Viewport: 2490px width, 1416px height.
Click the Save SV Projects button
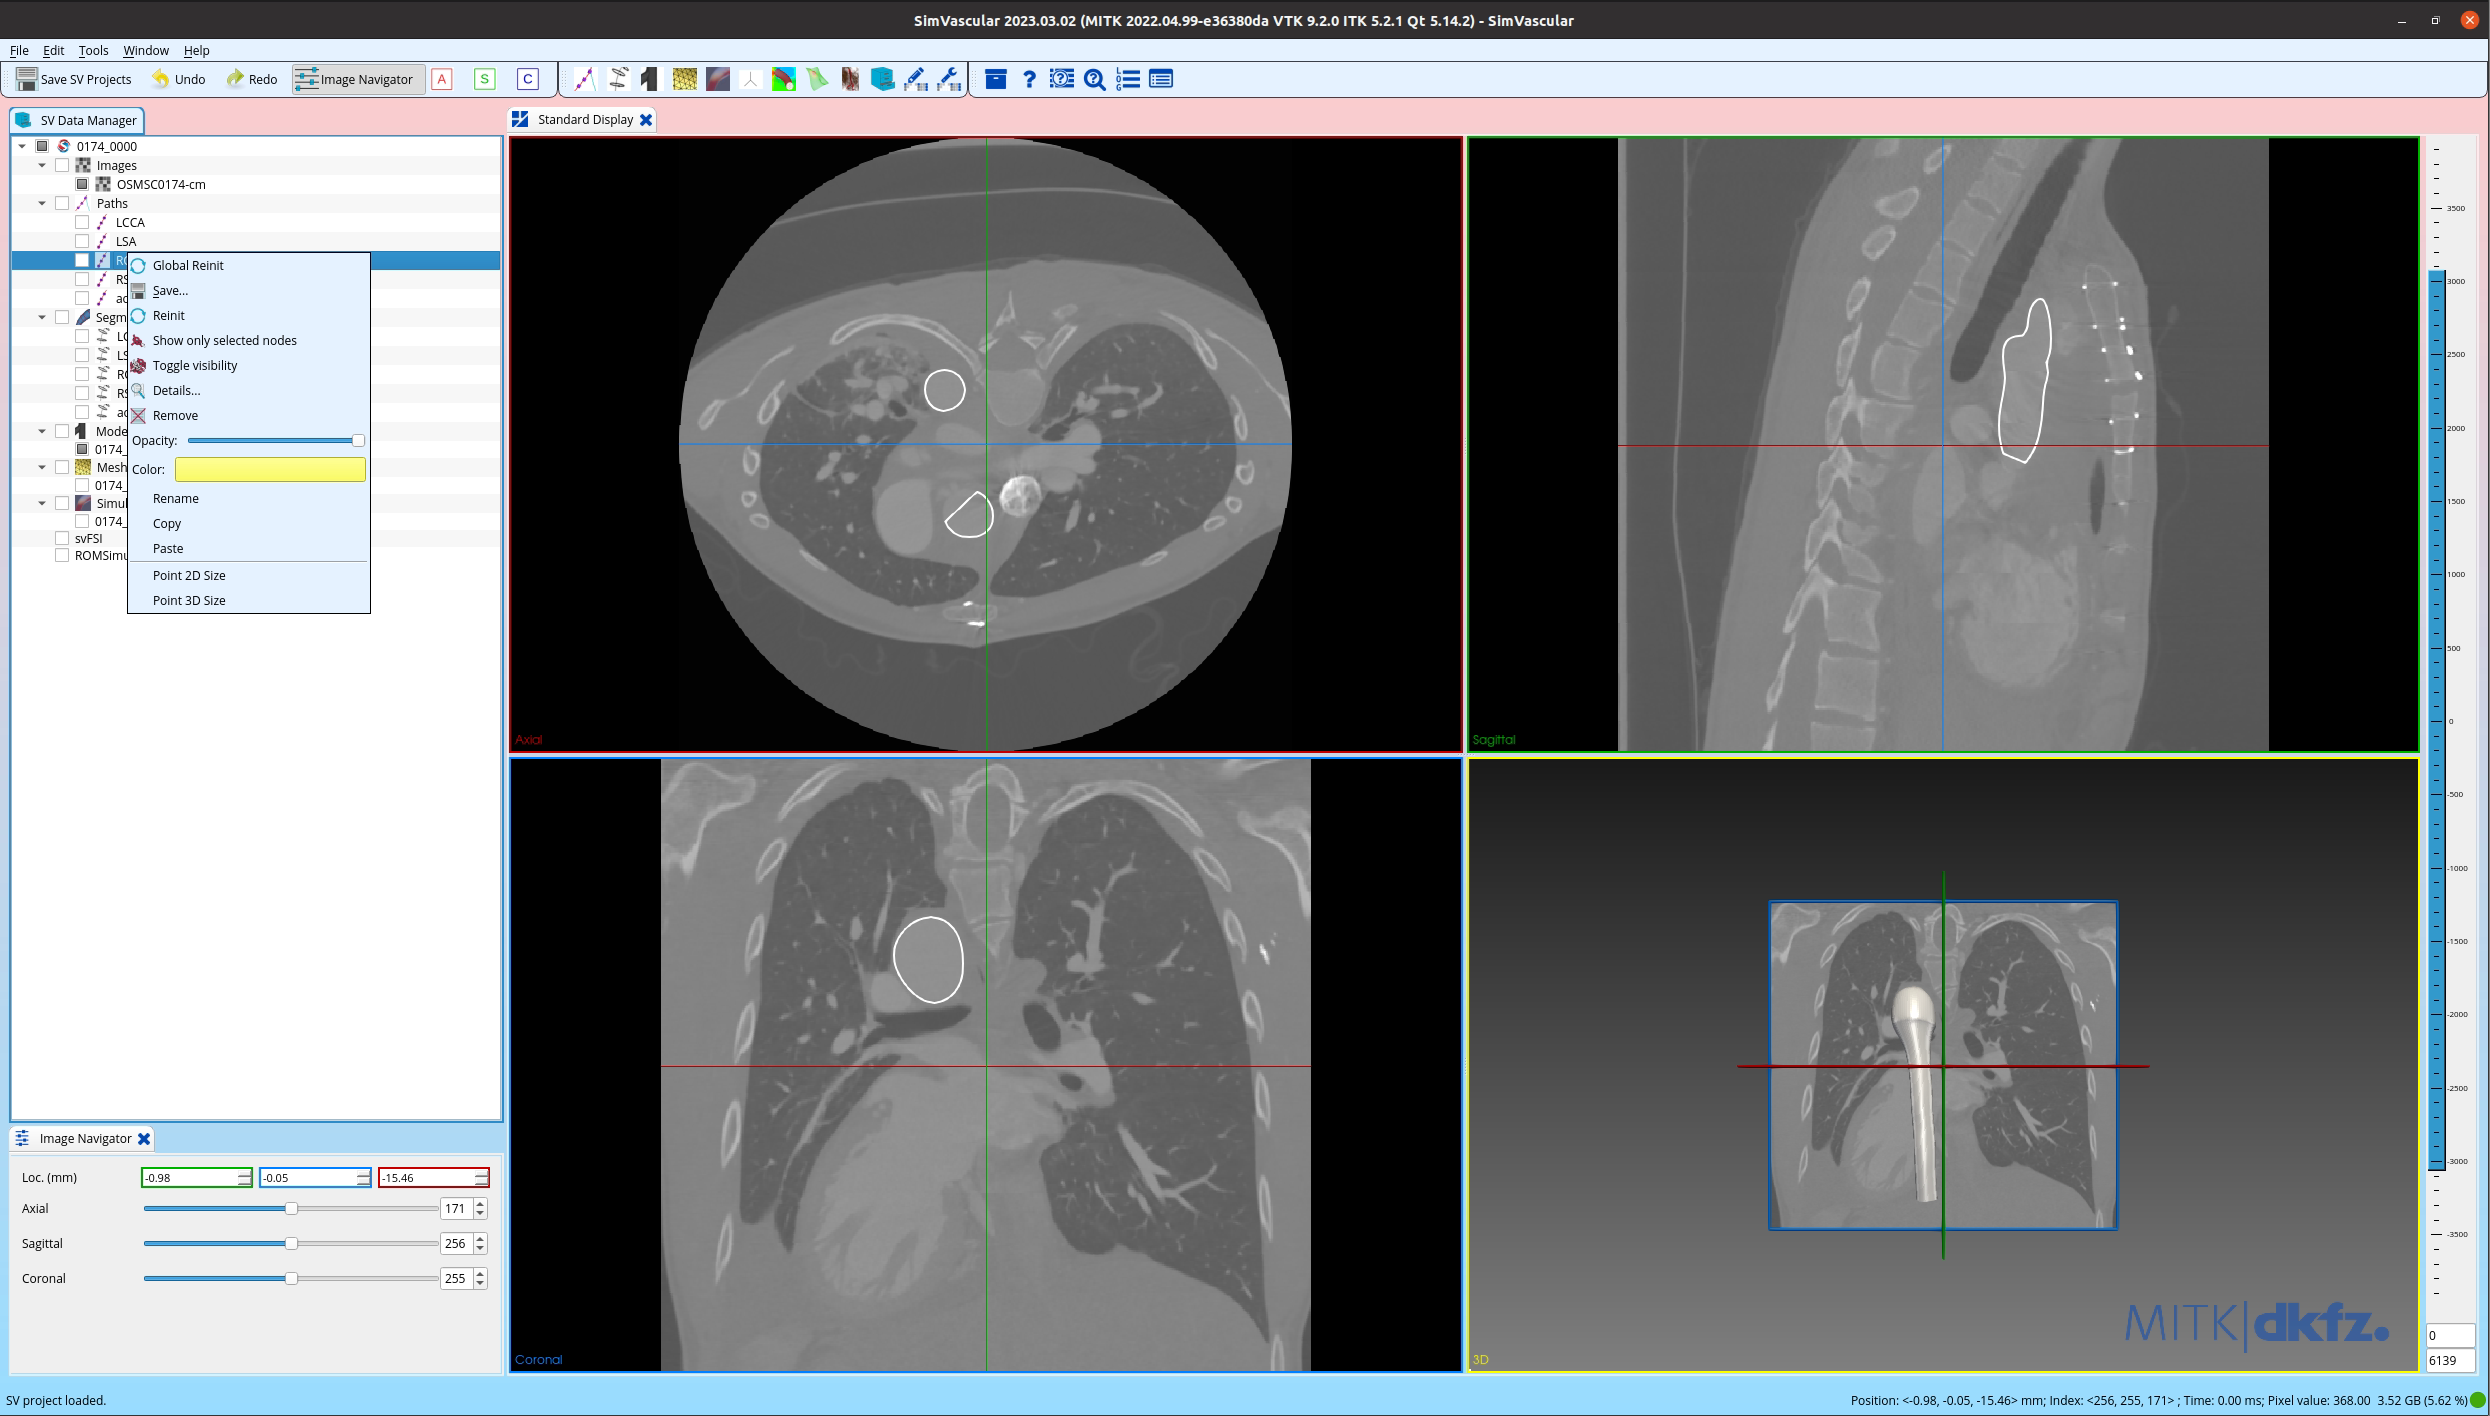[x=75, y=79]
